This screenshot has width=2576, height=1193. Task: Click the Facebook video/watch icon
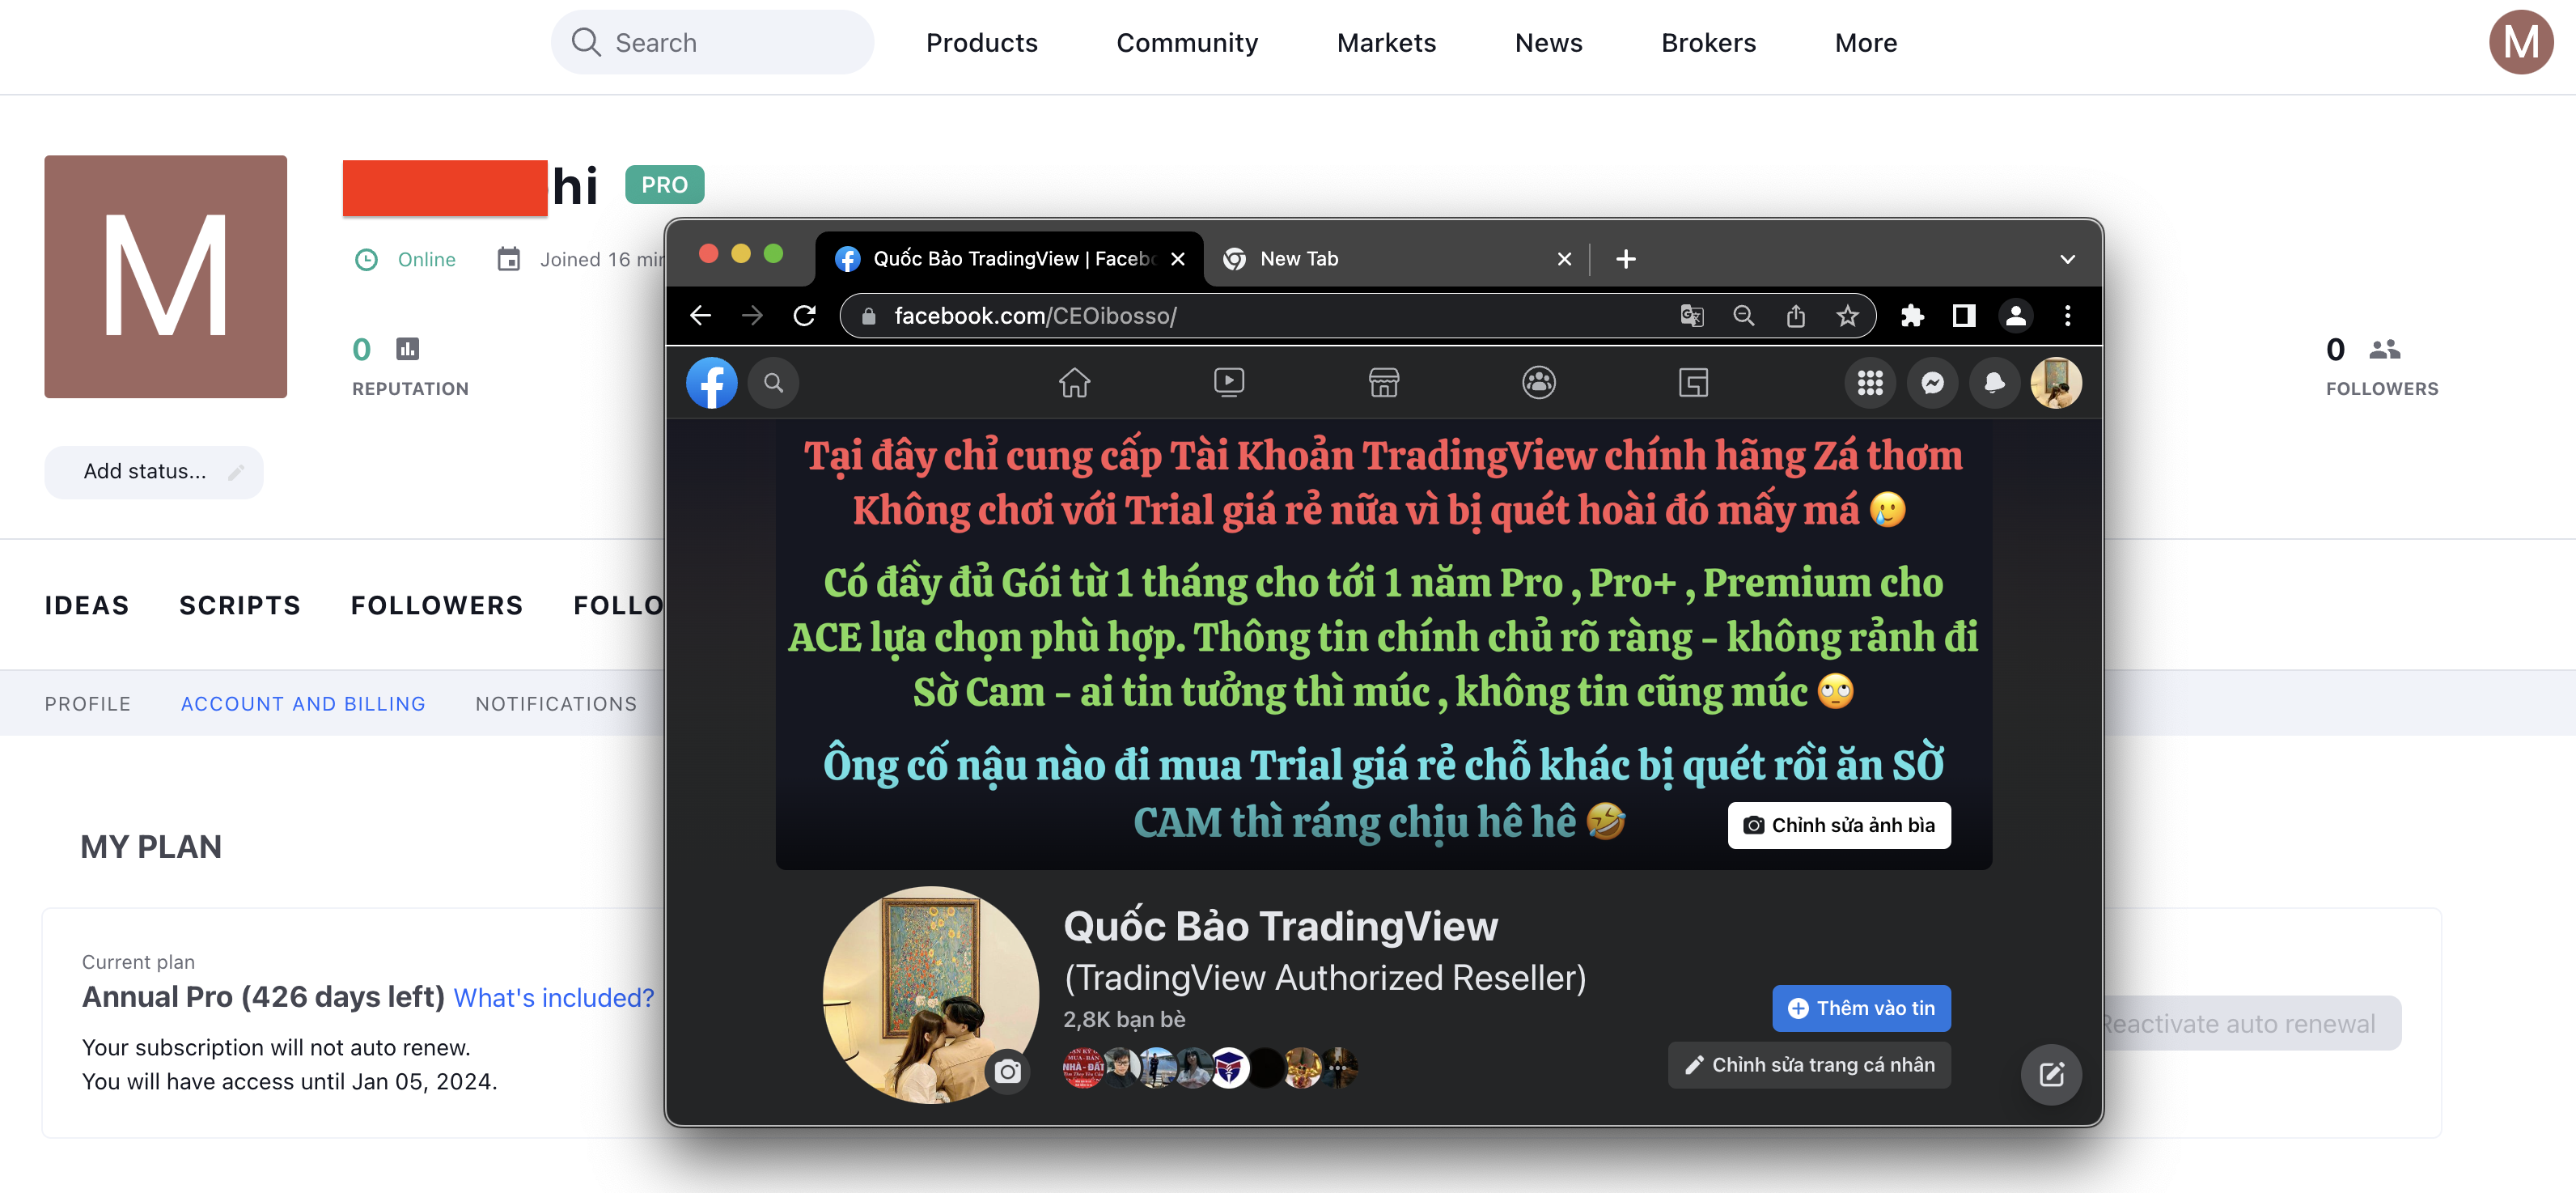point(1229,381)
